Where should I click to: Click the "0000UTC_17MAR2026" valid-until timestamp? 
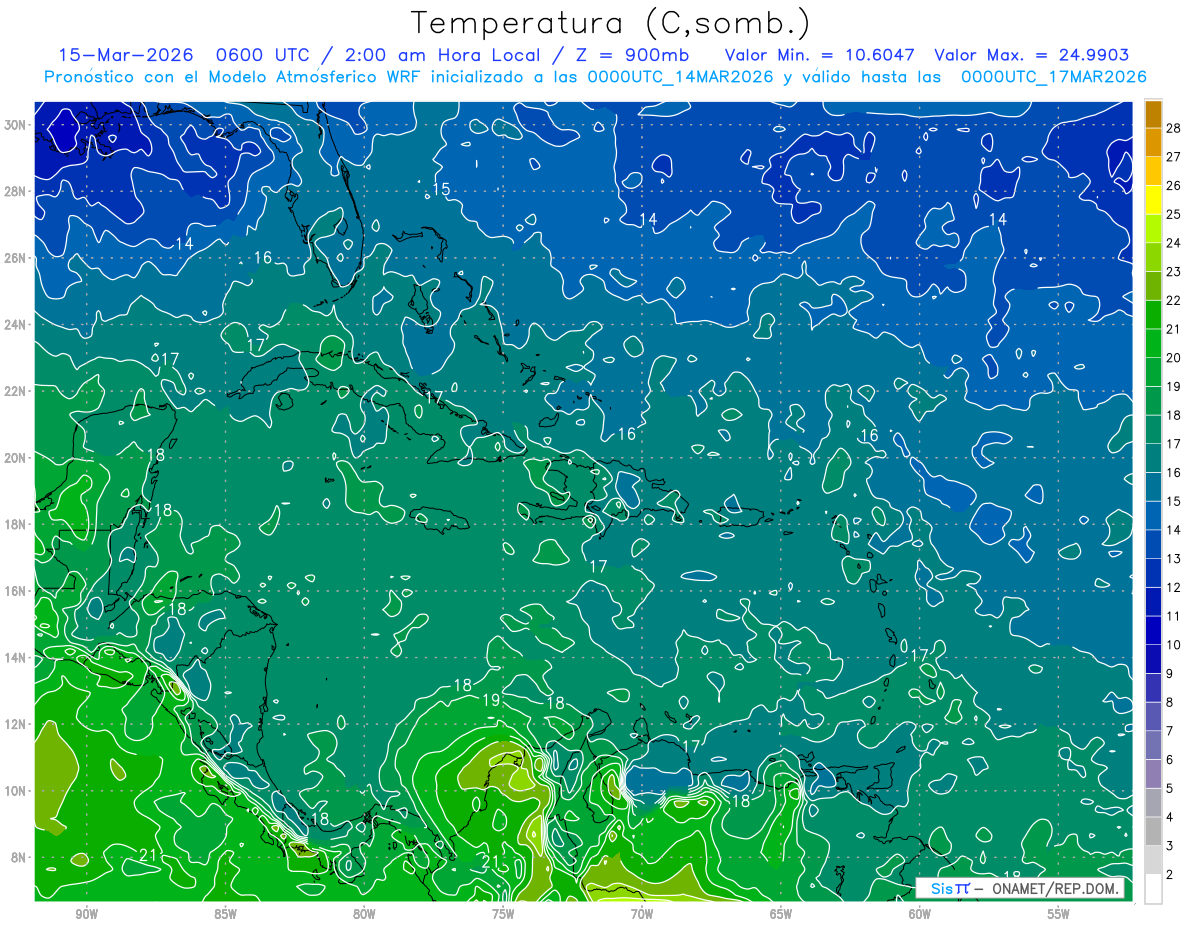[x=1053, y=76]
